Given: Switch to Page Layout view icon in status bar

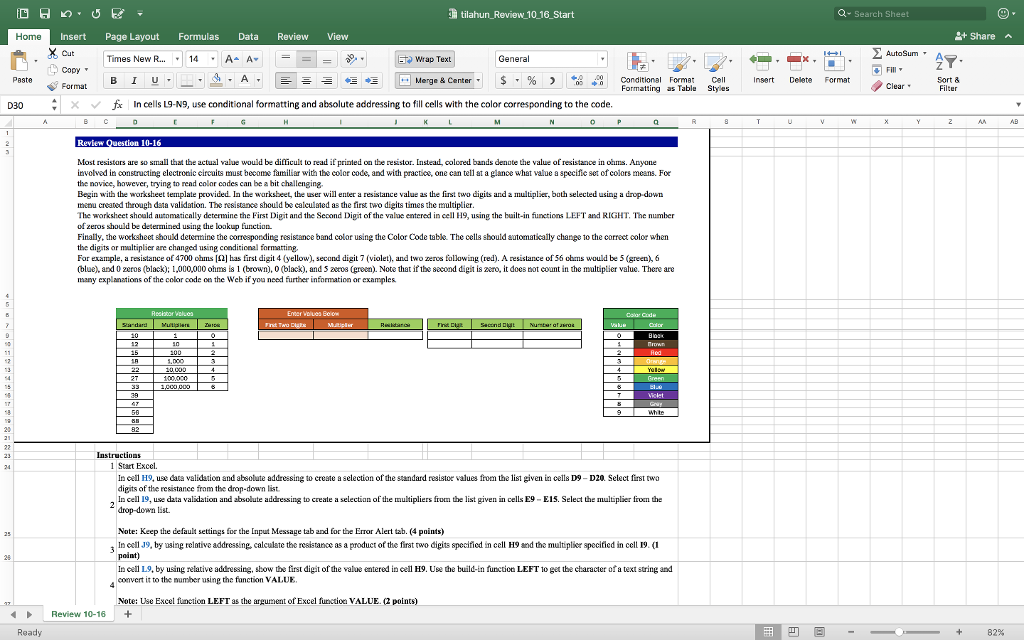Looking at the screenshot, I should point(793,632).
